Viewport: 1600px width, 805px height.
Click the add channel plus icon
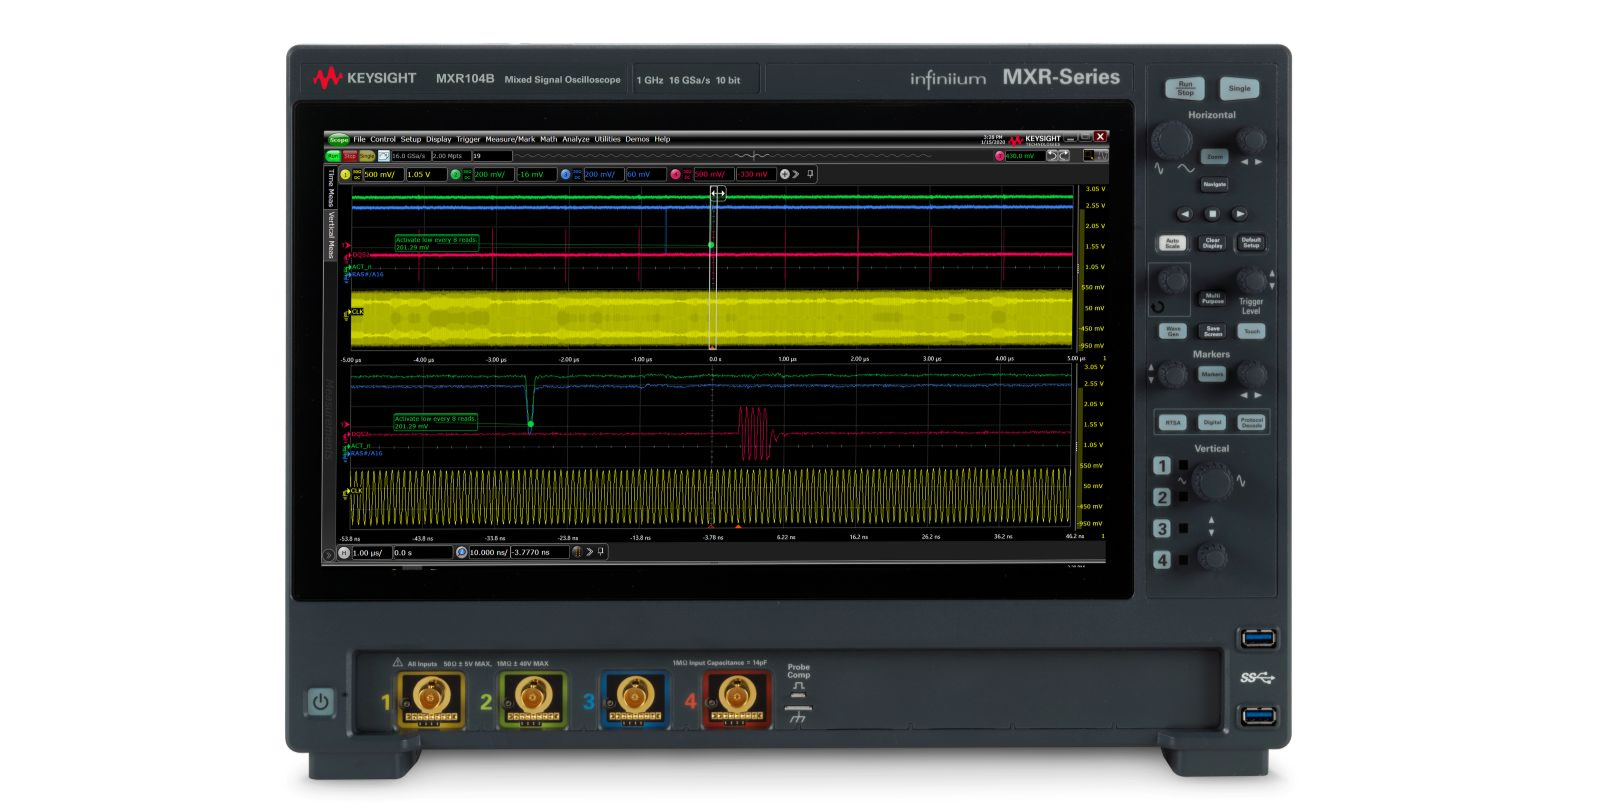pyautogui.click(x=785, y=174)
